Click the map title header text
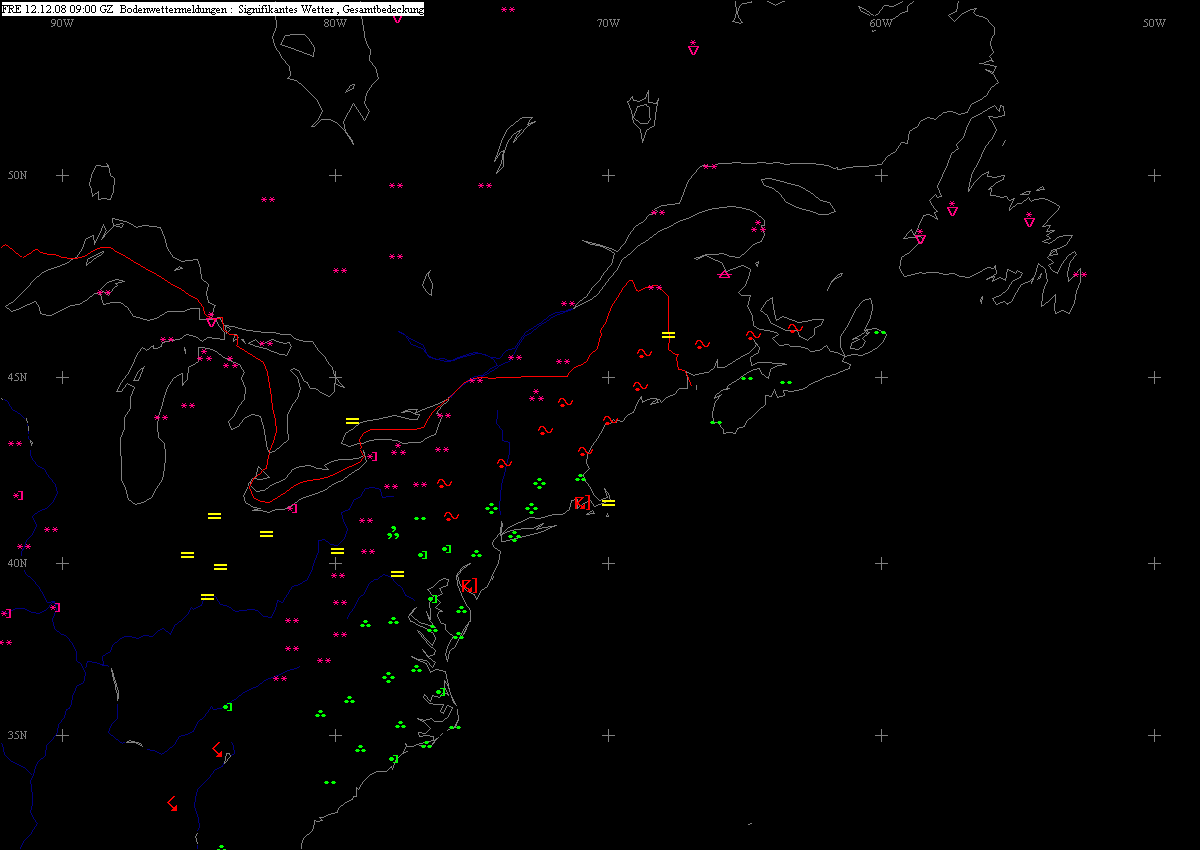The width and height of the screenshot is (1200, 850). 213,9
